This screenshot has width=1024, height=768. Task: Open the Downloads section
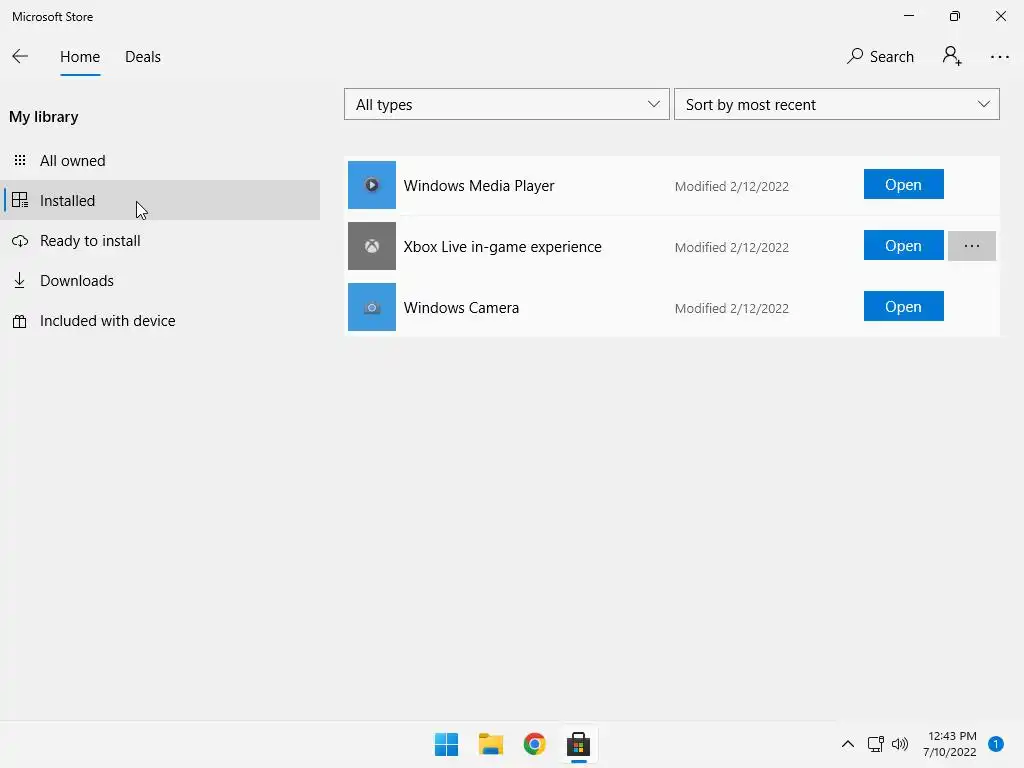pyautogui.click(x=160, y=281)
